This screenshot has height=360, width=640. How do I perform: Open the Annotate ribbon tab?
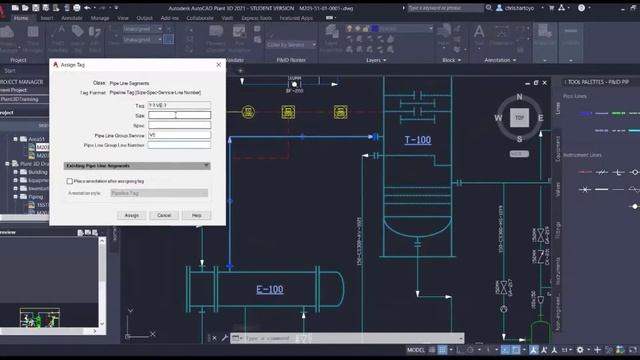tap(72, 18)
